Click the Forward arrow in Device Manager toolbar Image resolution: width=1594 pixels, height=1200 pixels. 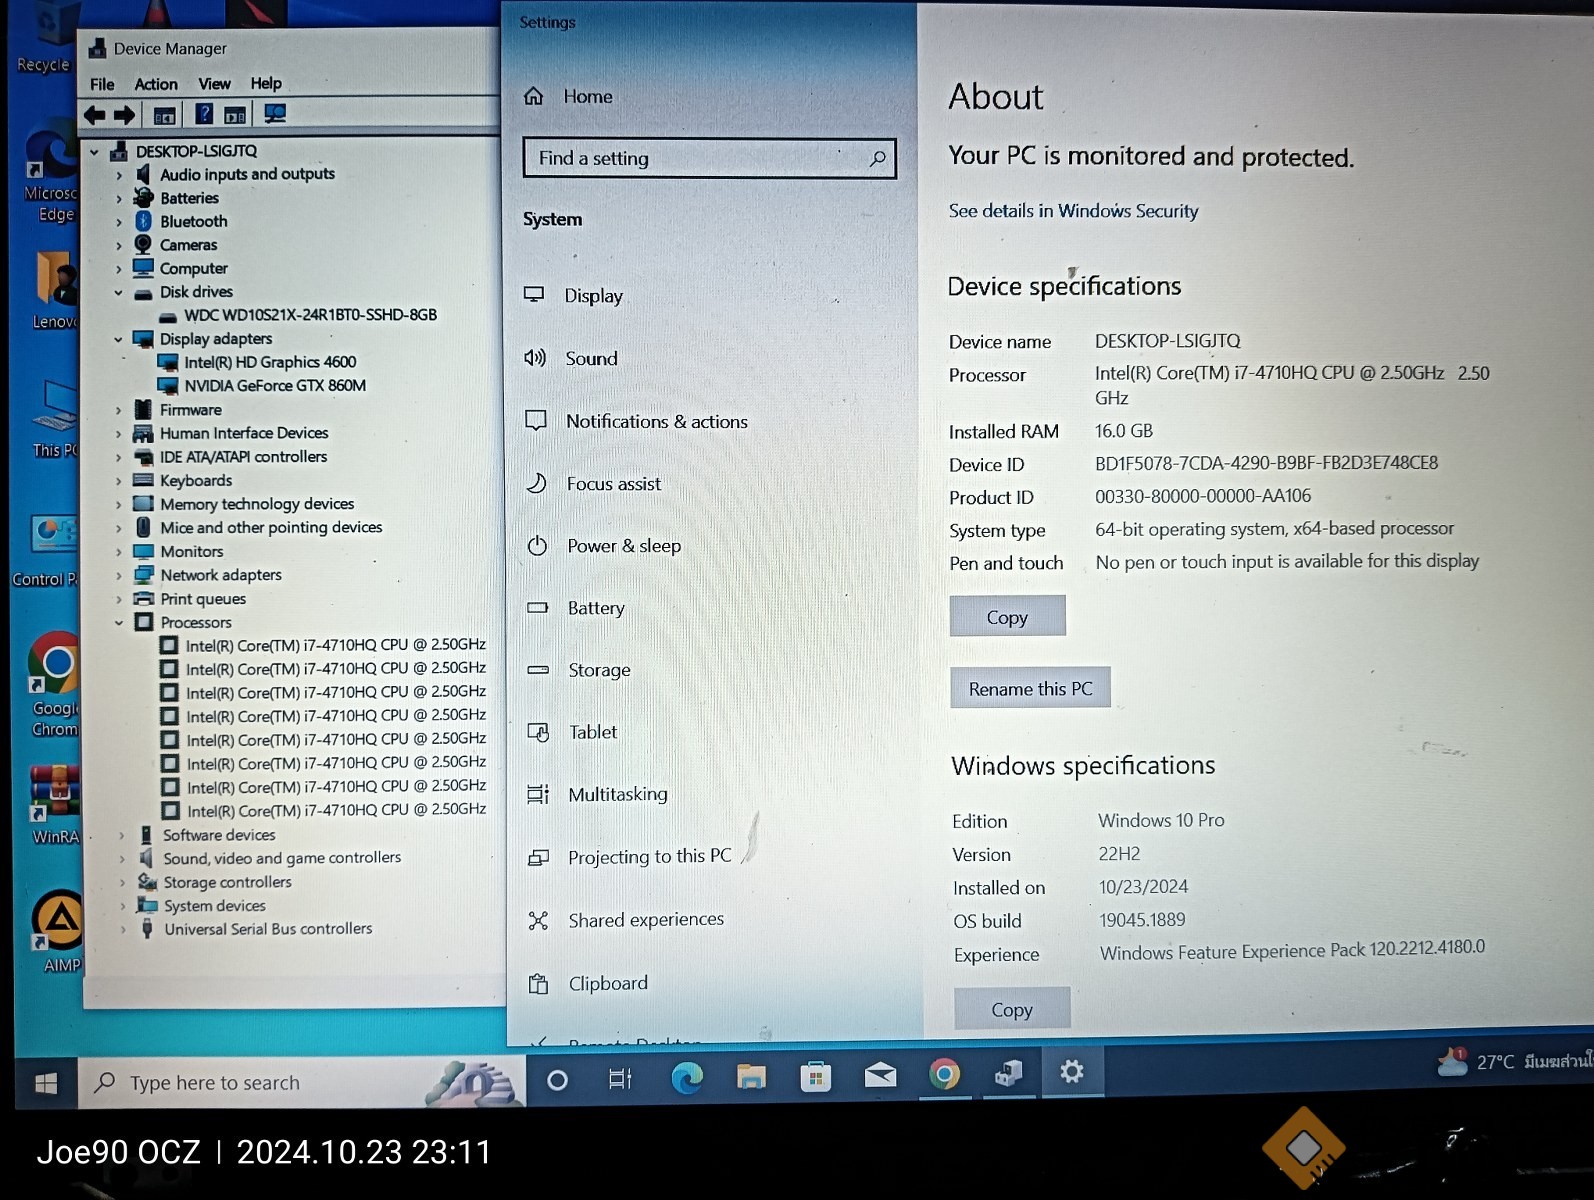coord(124,115)
